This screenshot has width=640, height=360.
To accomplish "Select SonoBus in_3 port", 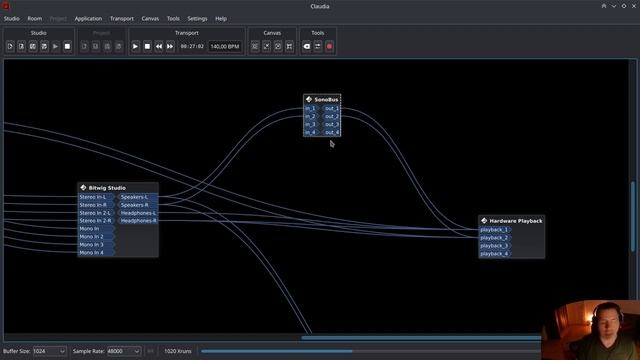I will pyautogui.click(x=311, y=124).
